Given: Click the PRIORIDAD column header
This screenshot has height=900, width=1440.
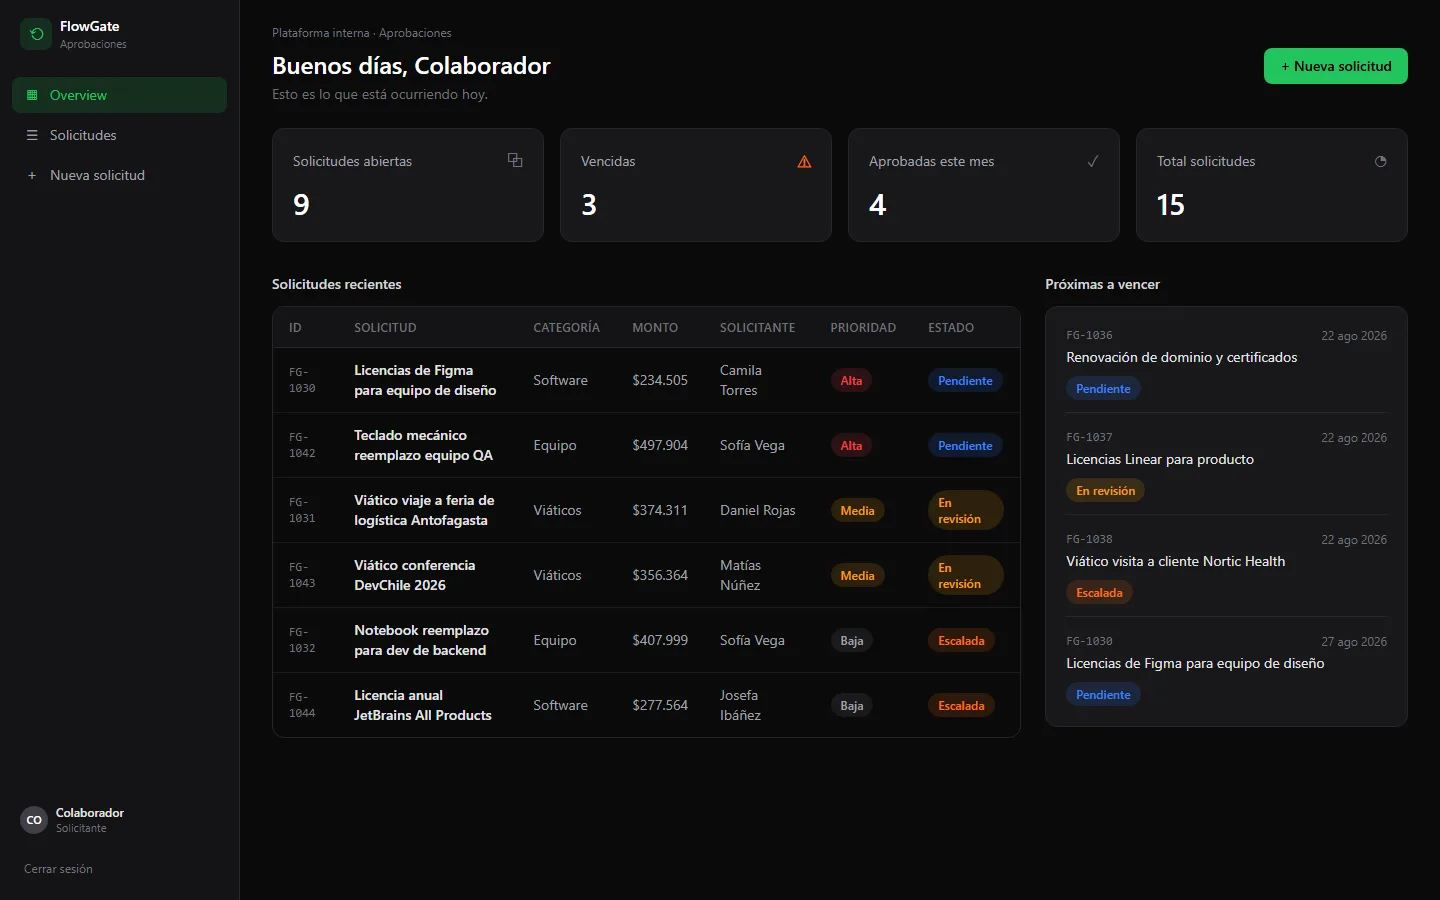Looking at the screenshot, I should coord(863,328).
